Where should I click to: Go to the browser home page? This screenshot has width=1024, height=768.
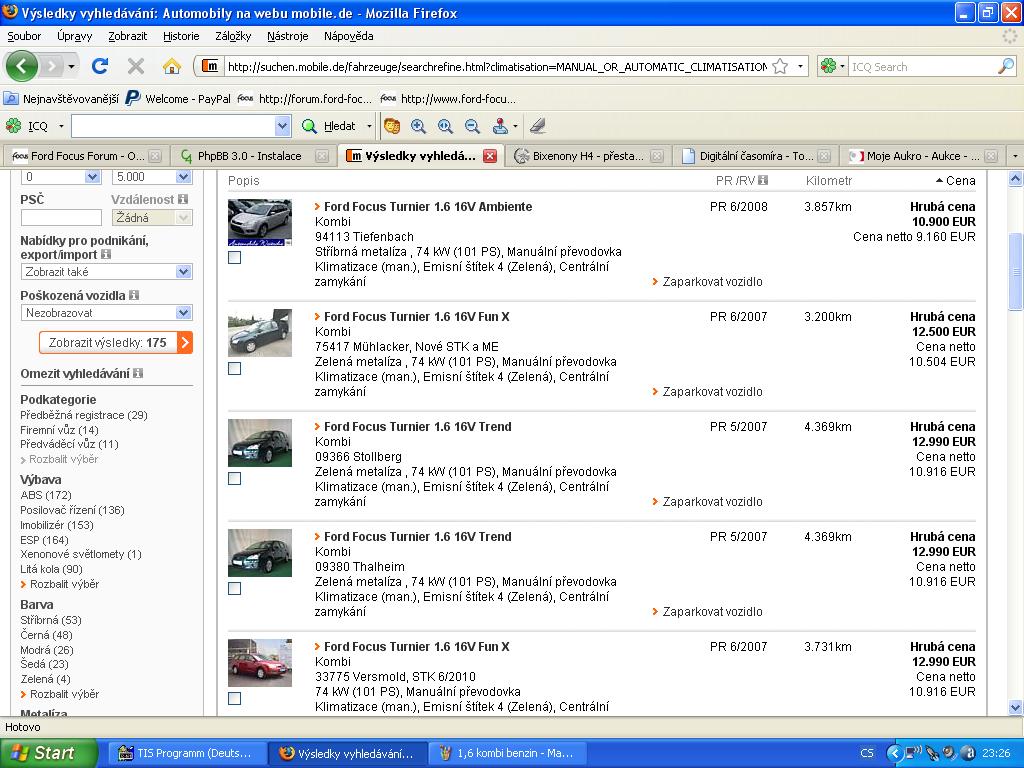click(x=172, y=66)
